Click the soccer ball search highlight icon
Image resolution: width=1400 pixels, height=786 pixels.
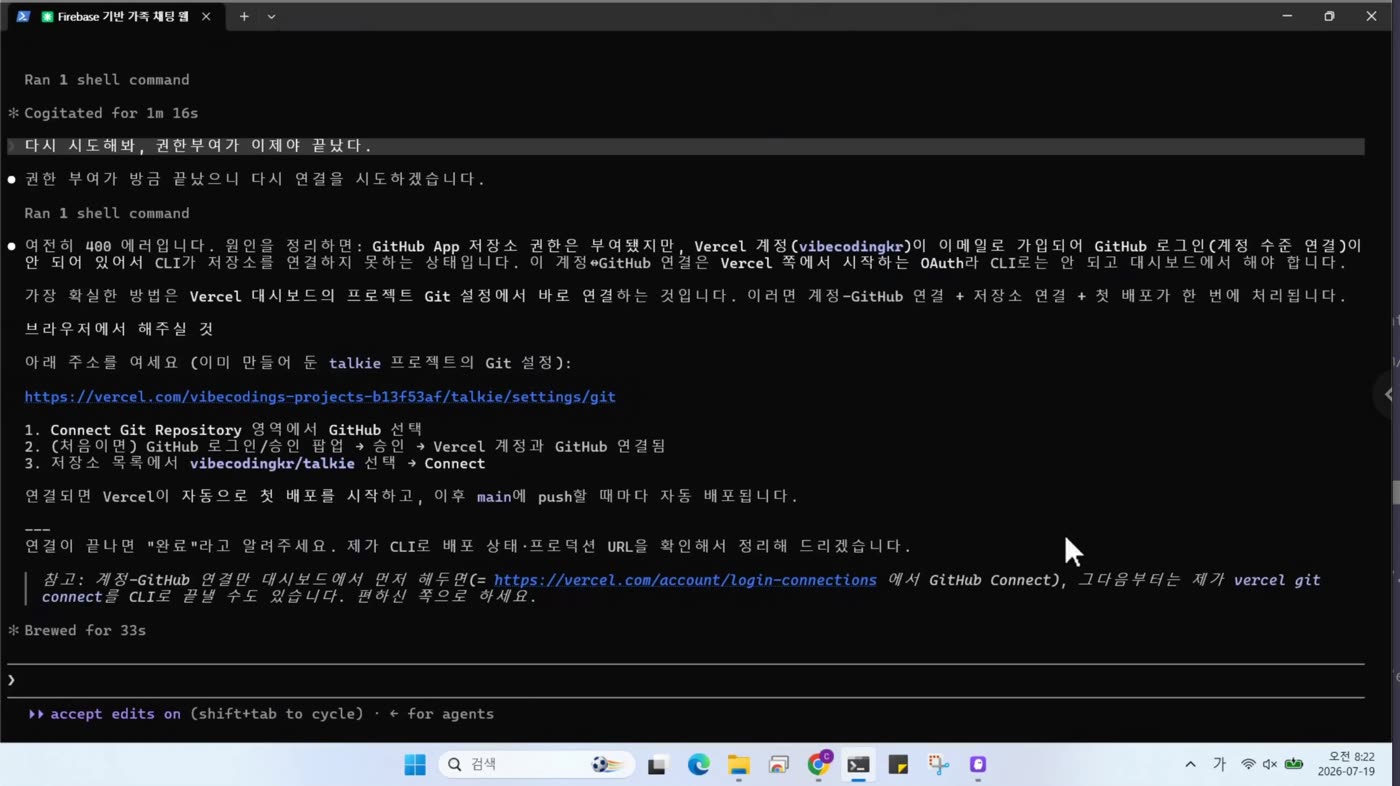coord(607,765)
